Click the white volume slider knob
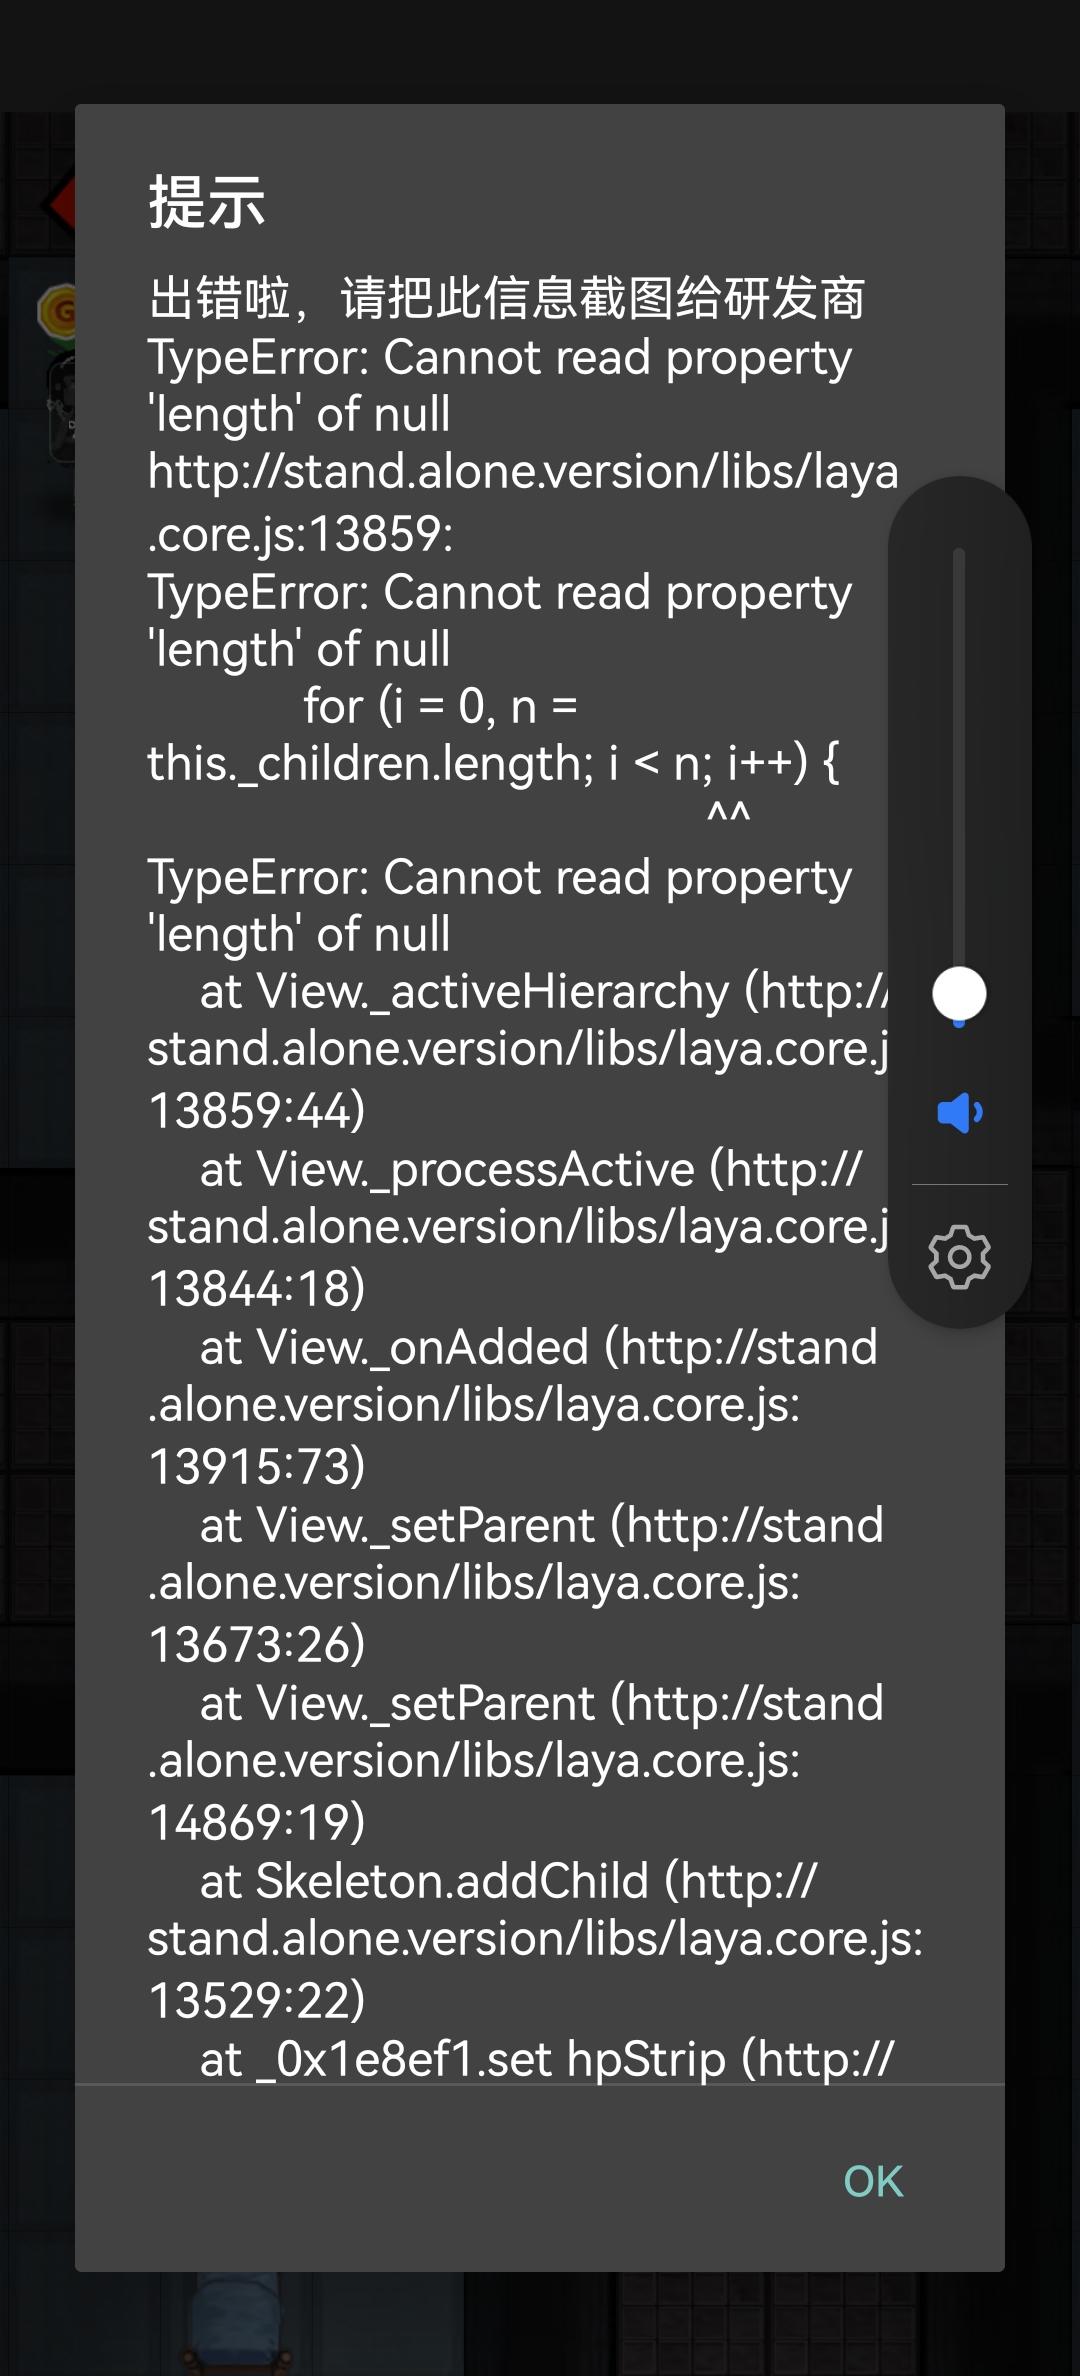The width and height of the screenshot is (1080, 2376). [959, 993]
